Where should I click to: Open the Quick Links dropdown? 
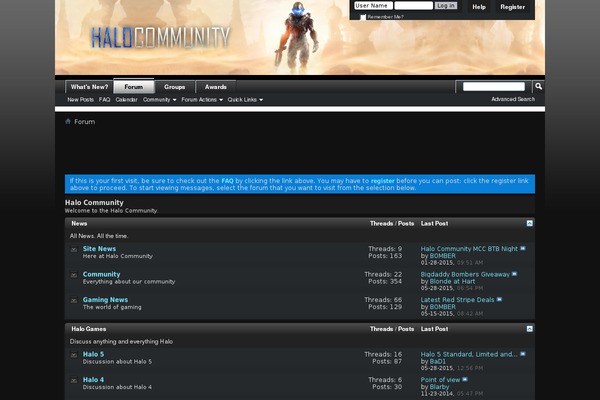click(245, 100)
